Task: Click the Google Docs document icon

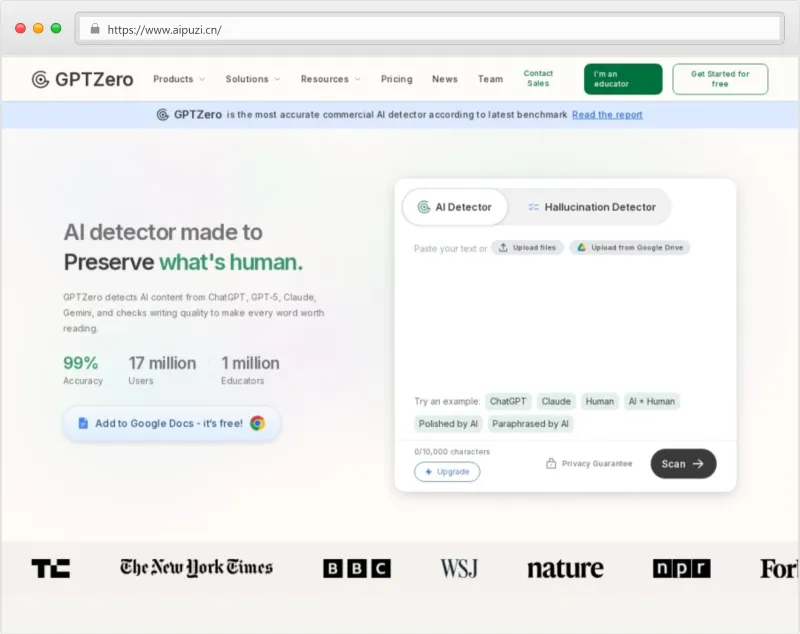Action: (x=83, y=423)
